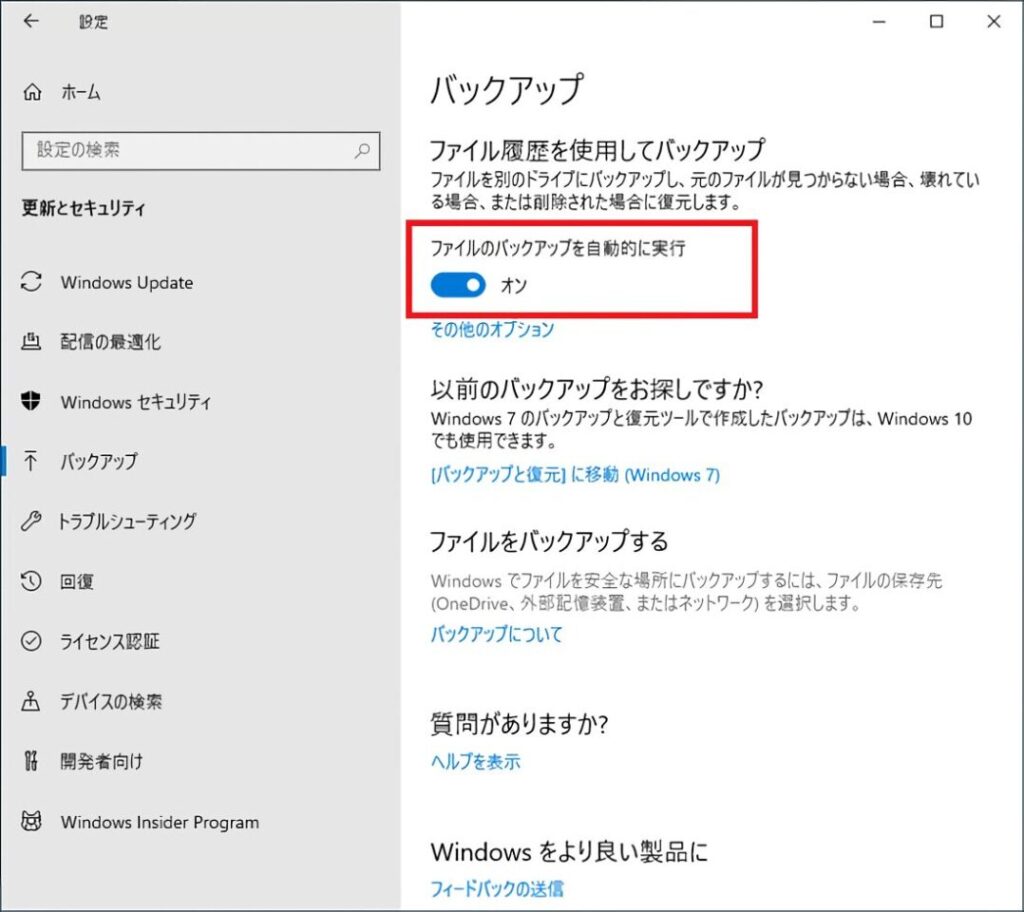Click the ヘルプを表示 link
This screenshot has height=912, width=1024.
click(x=476, y=762)
